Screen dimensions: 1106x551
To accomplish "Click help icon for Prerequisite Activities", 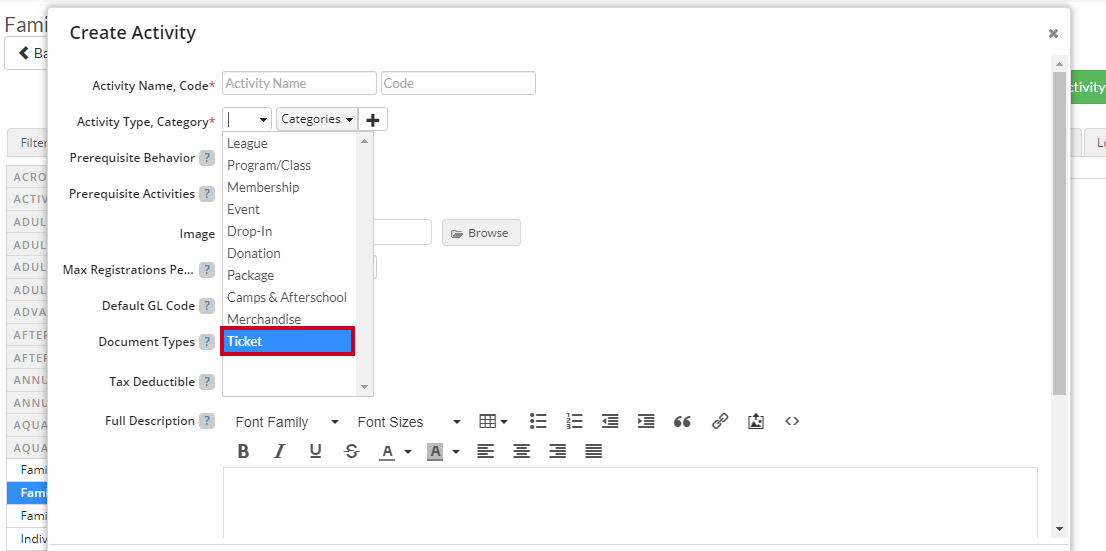I will [x=207, y=193].
